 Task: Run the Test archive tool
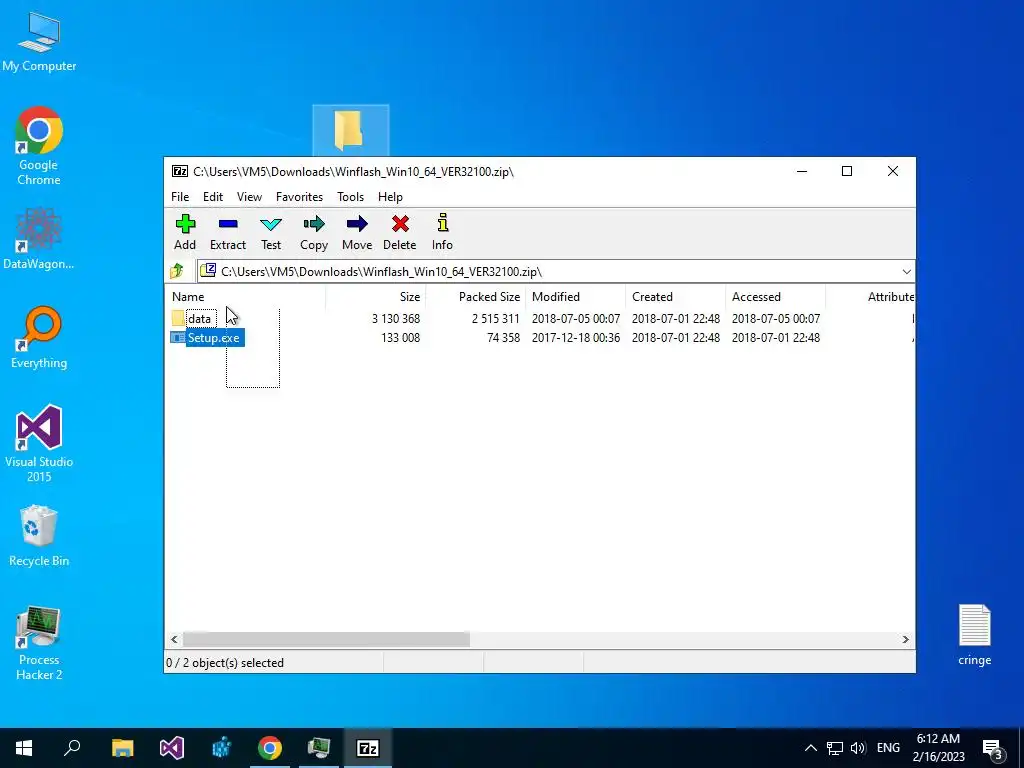[x=271, y=232]
